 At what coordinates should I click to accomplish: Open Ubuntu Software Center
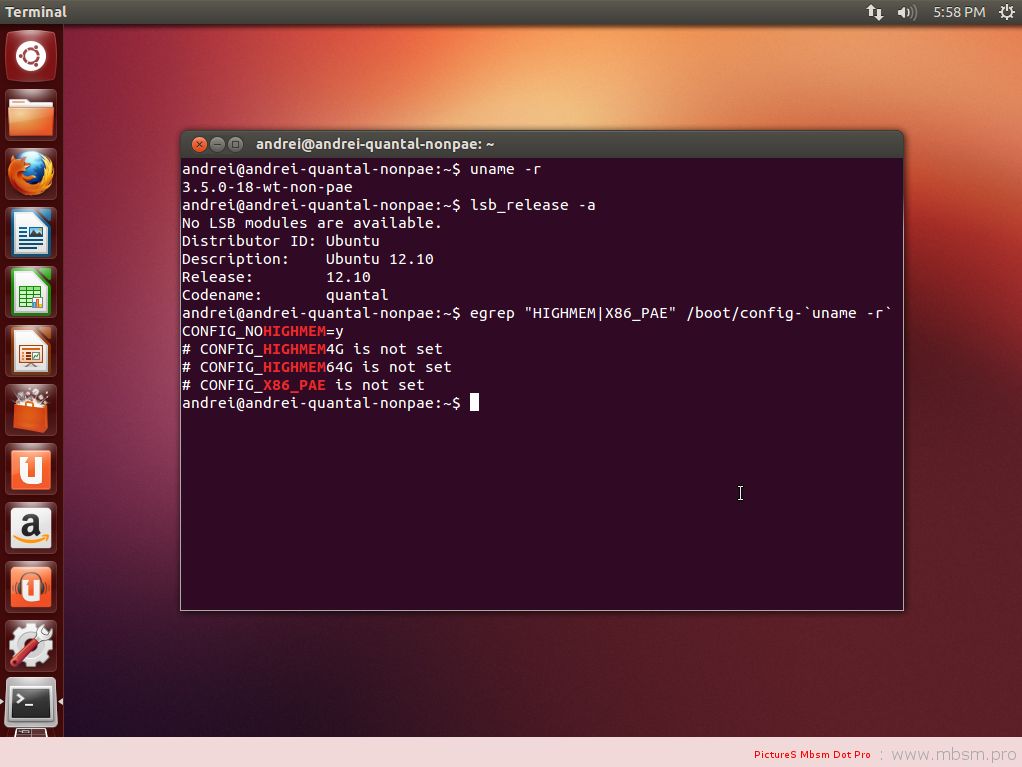(x=31, y=411)
